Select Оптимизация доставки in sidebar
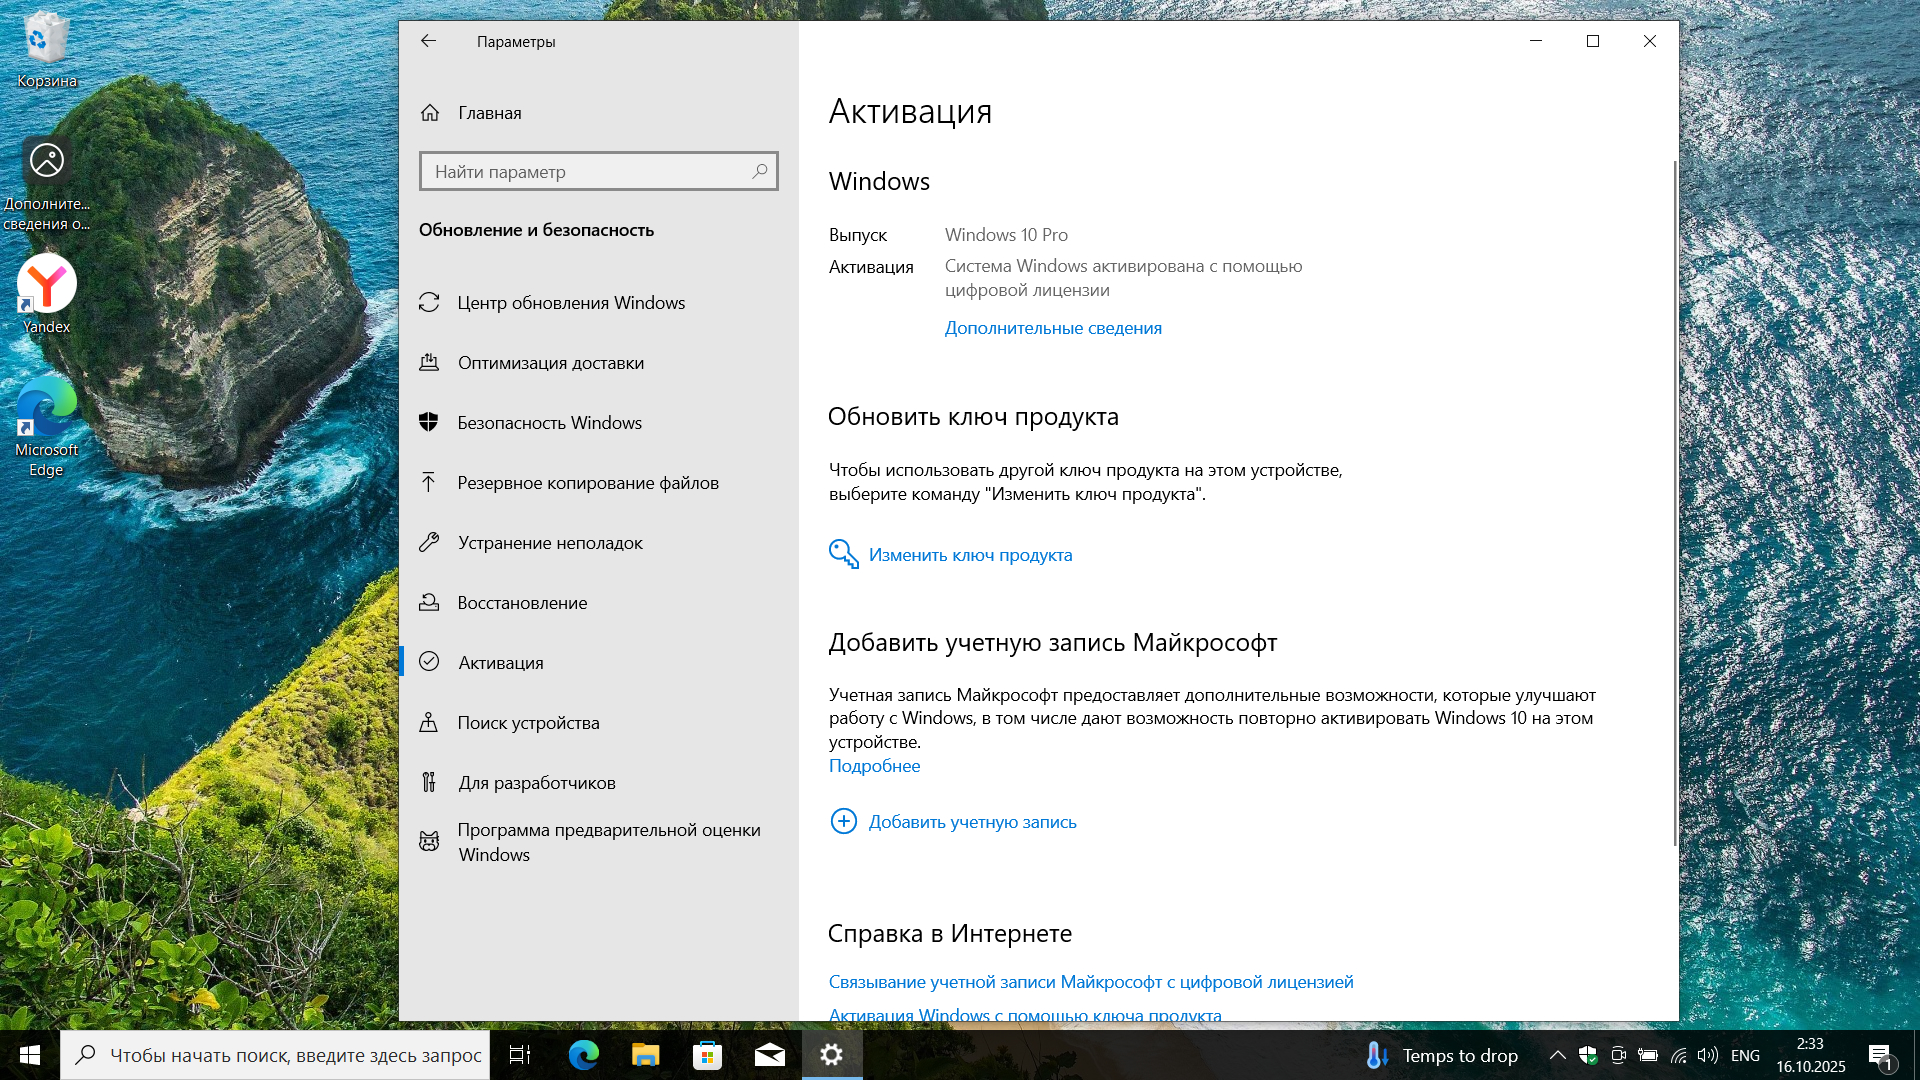 point(550,363)
